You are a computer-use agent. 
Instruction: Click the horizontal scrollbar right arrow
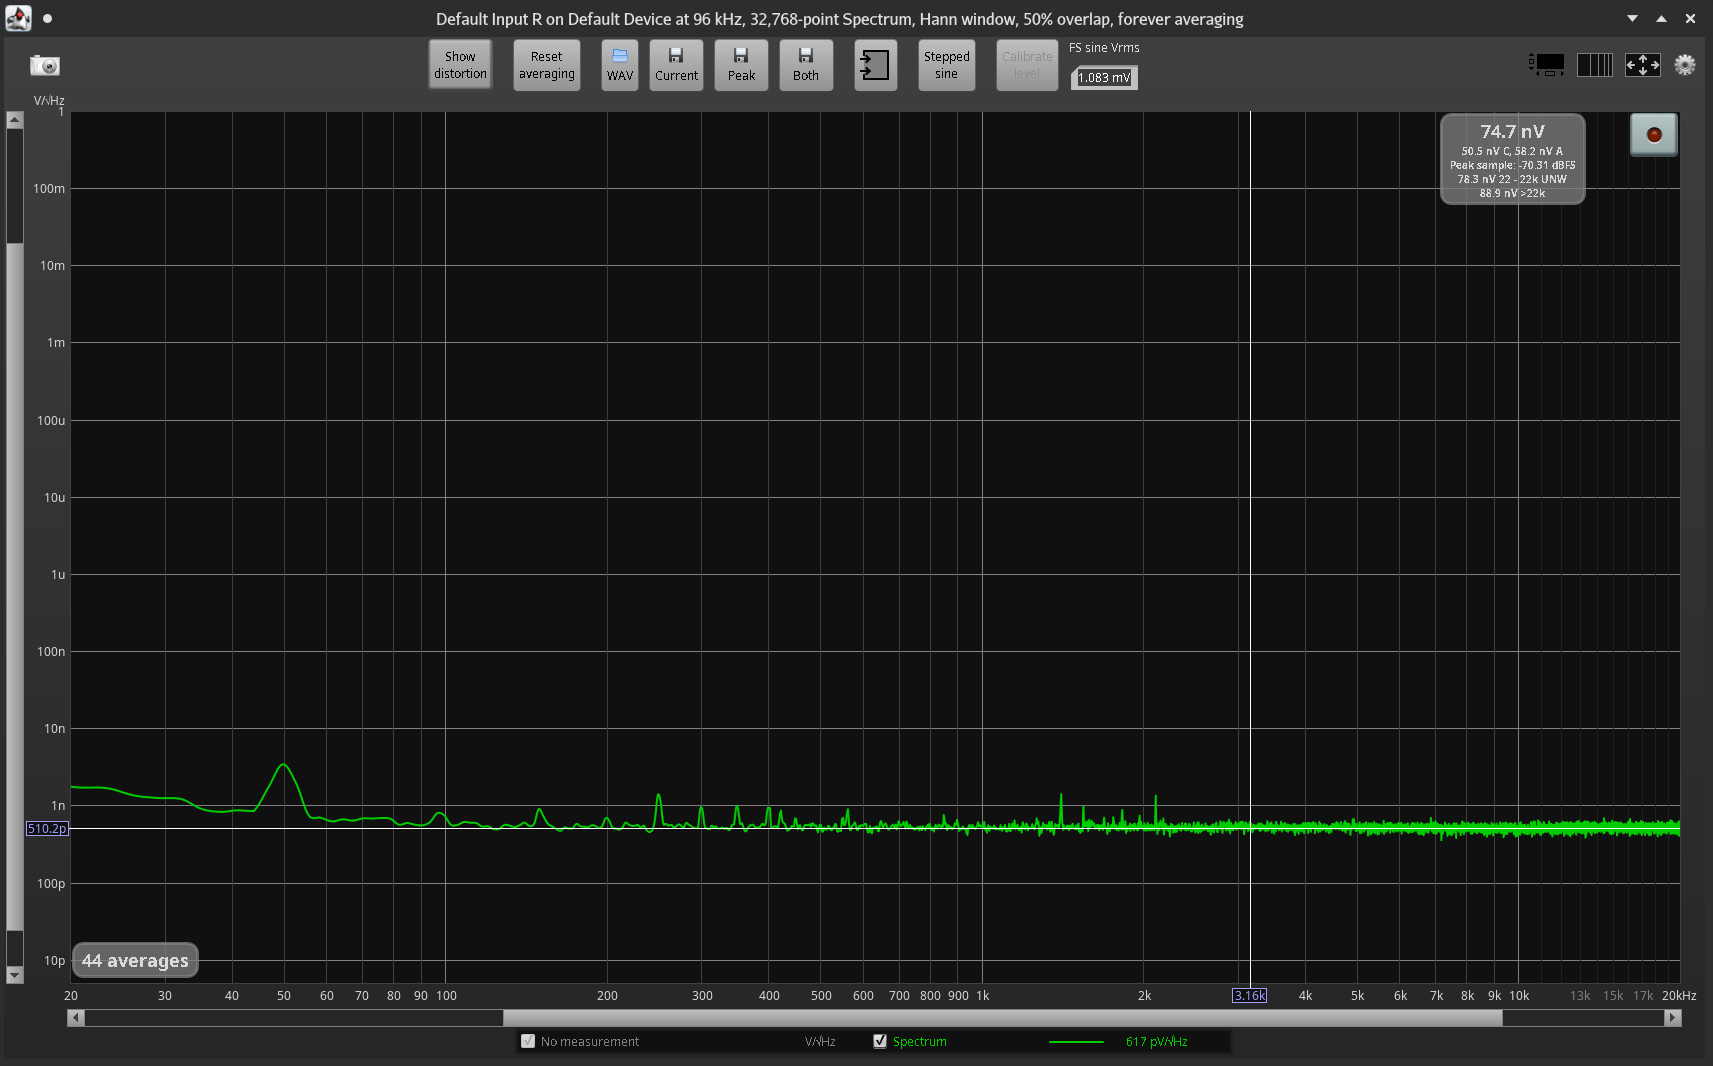(x=1673, y=1018)
